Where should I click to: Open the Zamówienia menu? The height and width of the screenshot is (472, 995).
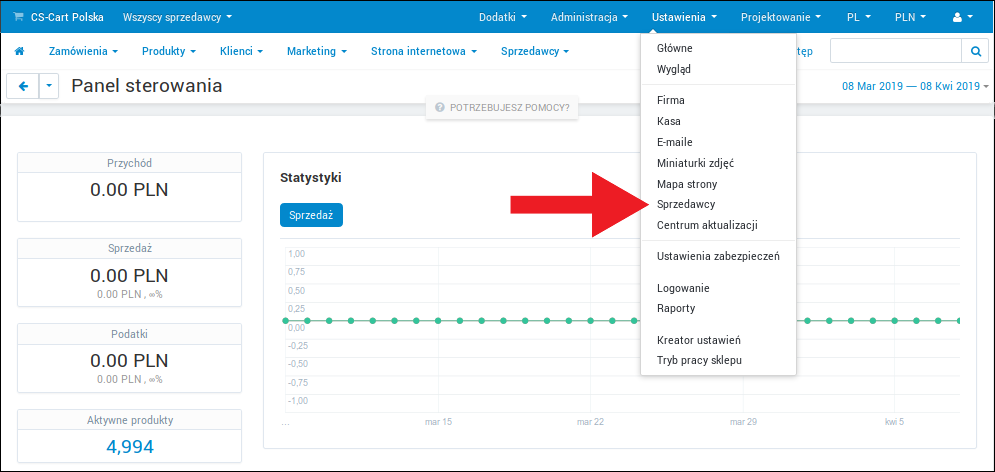[x=83, y=51]
